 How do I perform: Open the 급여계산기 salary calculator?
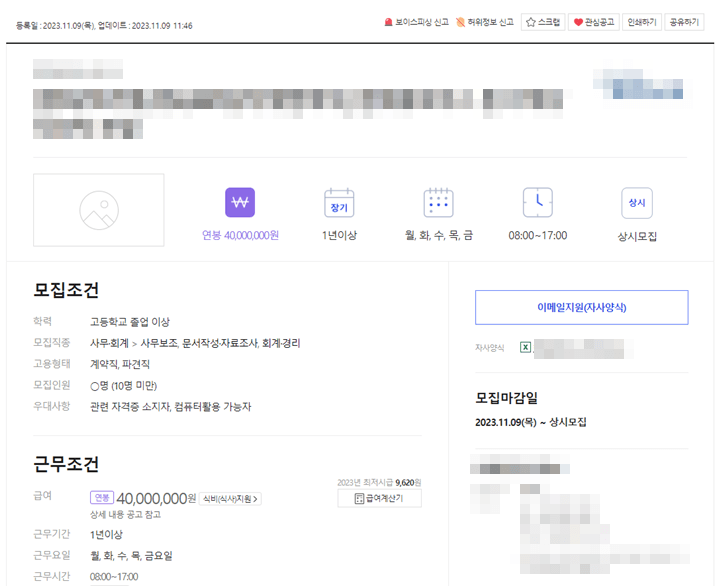tap(379, 498)
